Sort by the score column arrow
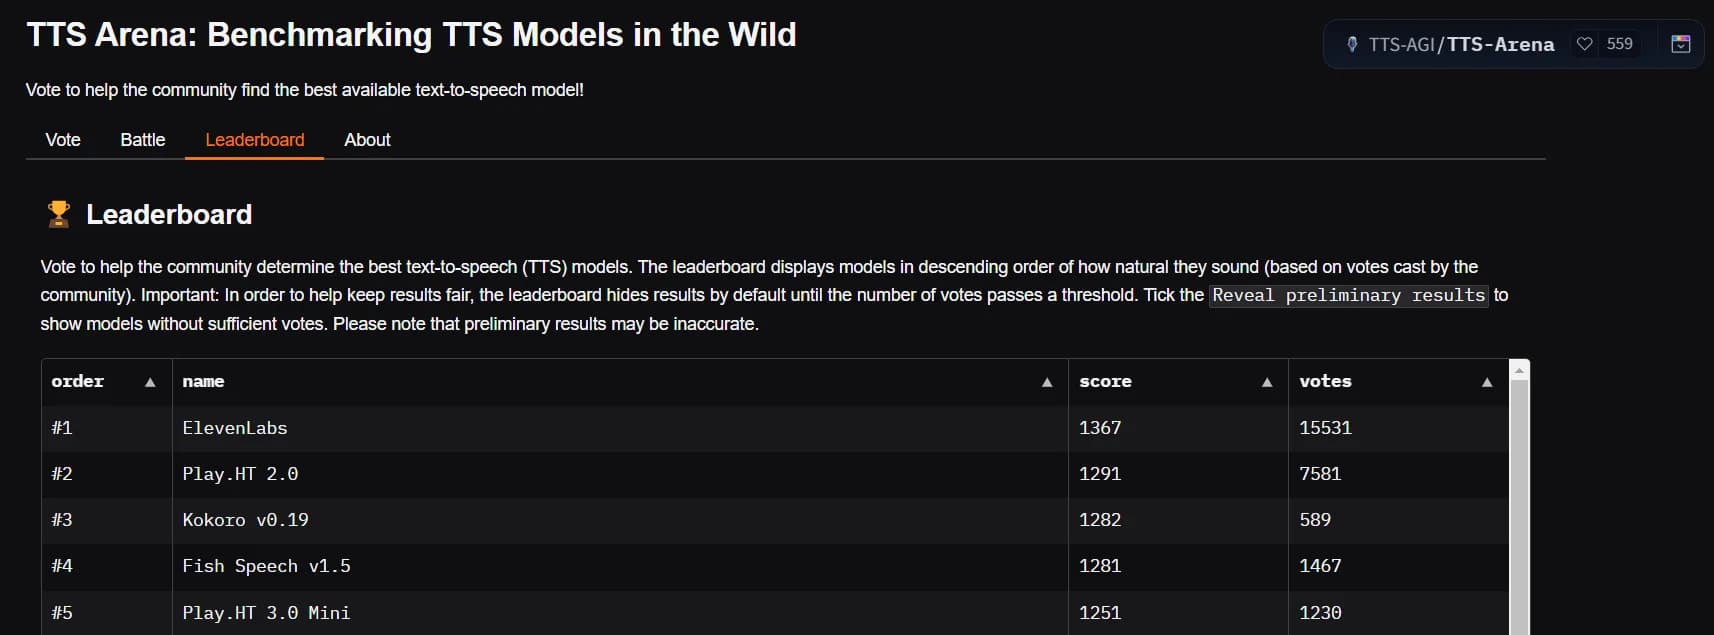The width and height of the screenshot is (1714, 635). coord(1267,382)
